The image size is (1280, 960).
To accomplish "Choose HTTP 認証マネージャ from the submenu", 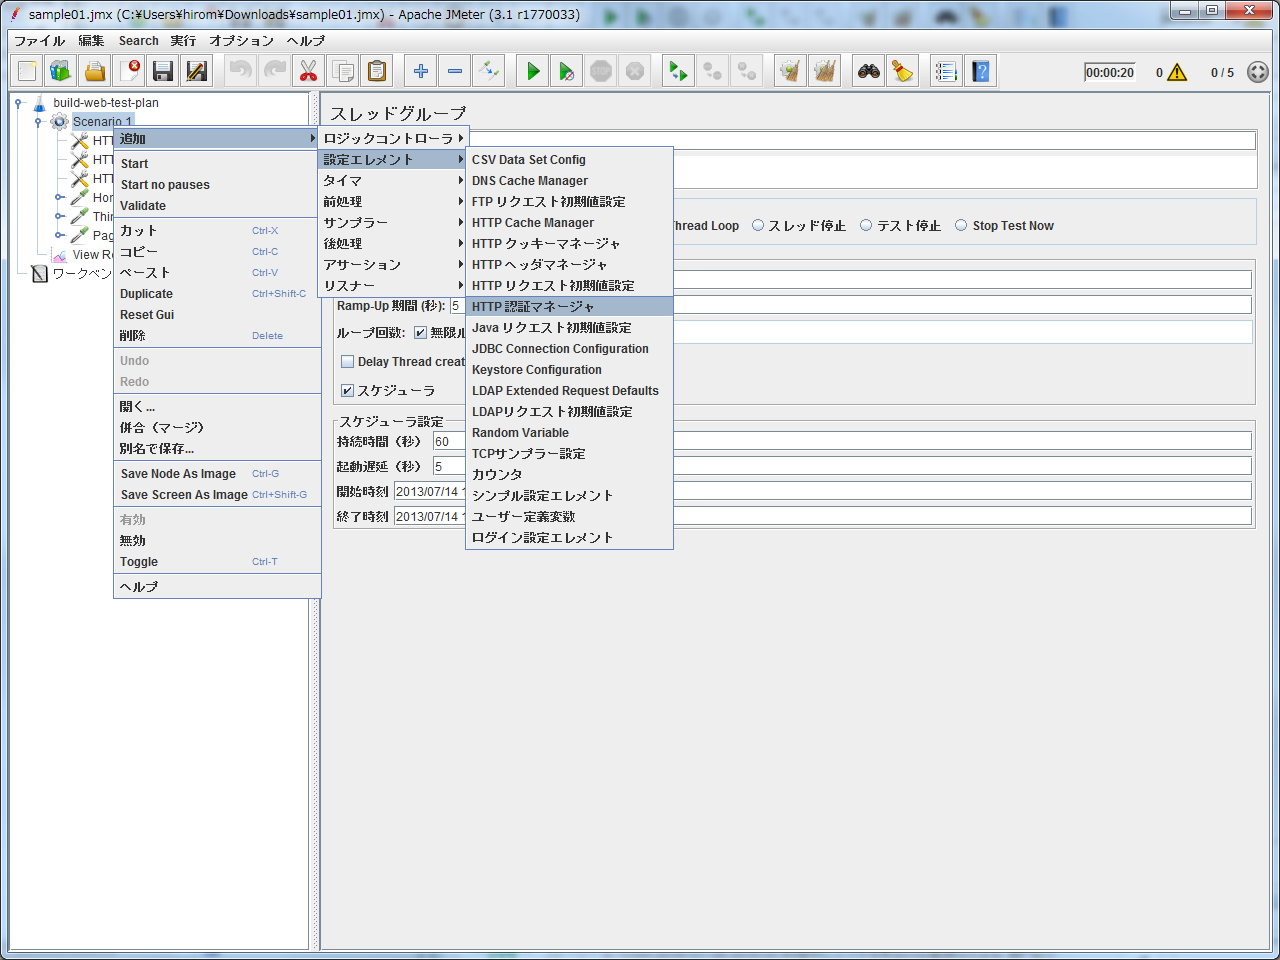I will tap(569, 307).
